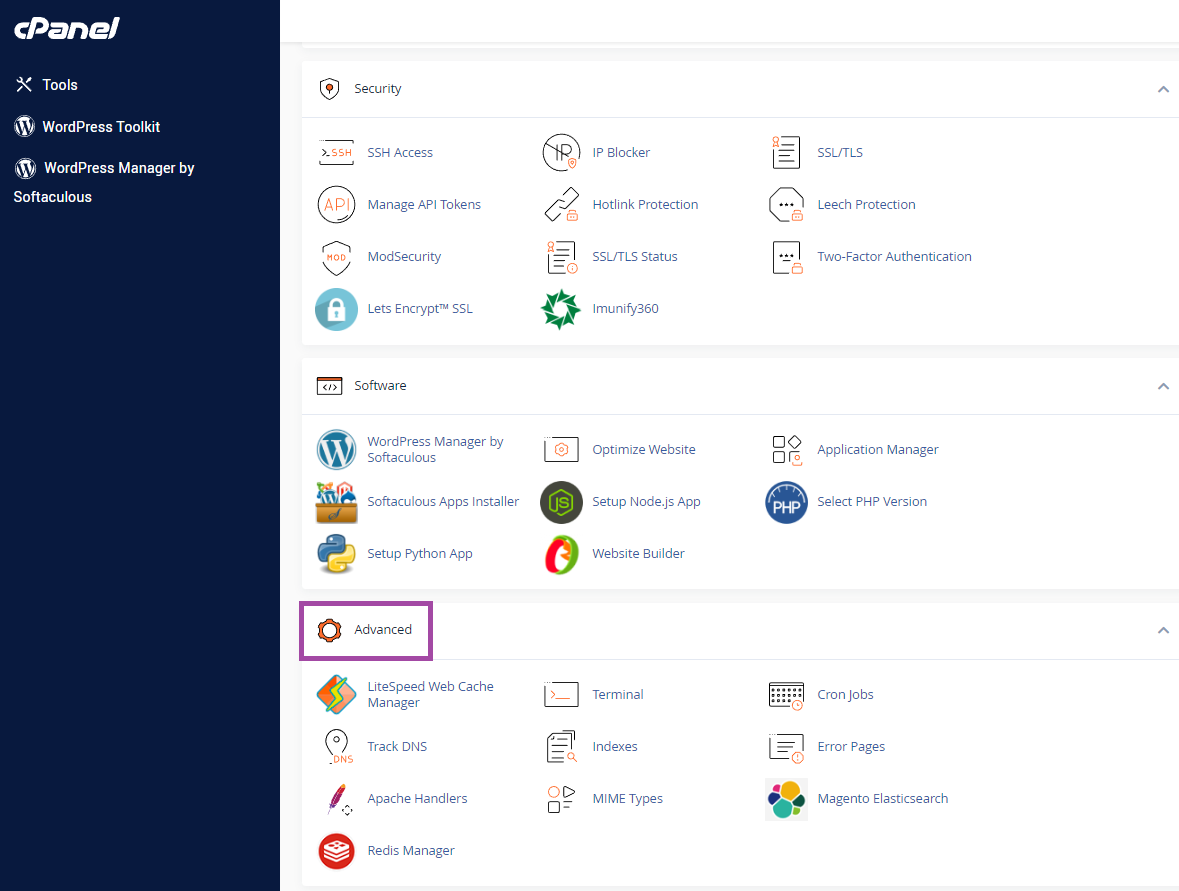Open the SSH Access link
The image size is (1179, 891).
[x=400, y=153]
